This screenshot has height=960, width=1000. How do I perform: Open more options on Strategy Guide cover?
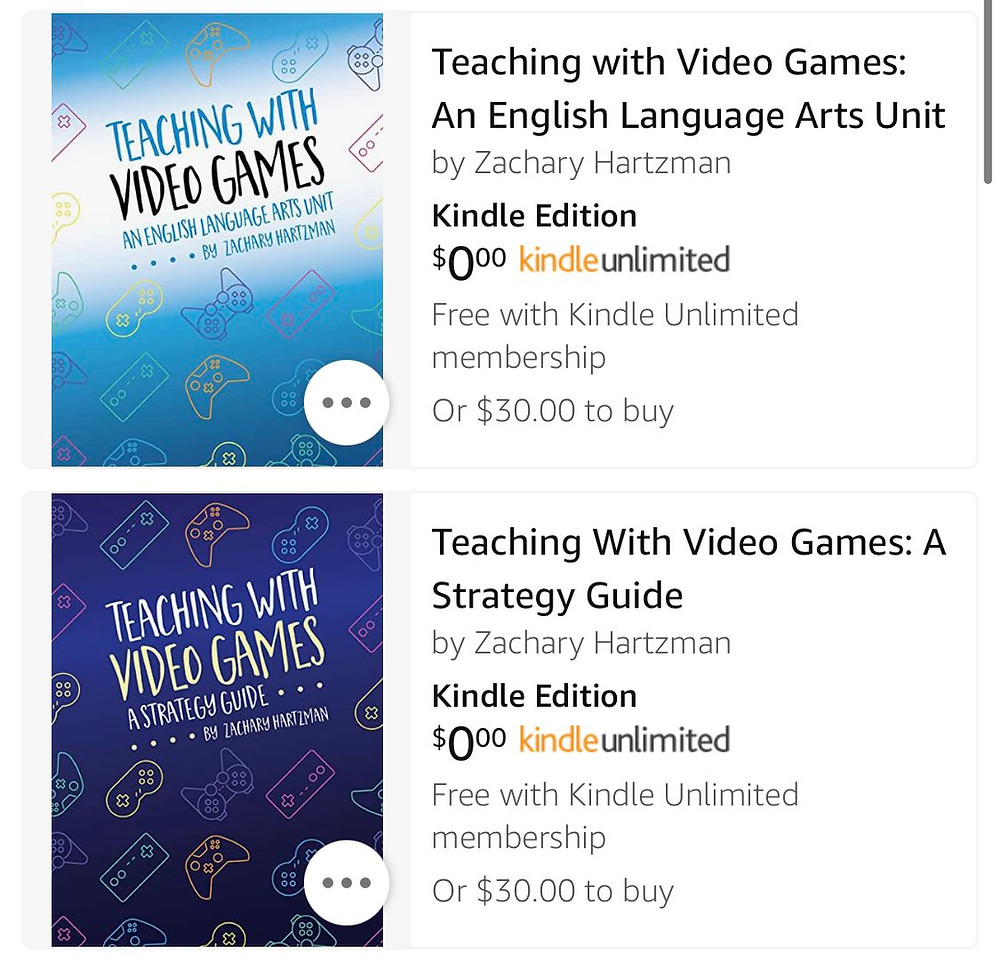346,883
